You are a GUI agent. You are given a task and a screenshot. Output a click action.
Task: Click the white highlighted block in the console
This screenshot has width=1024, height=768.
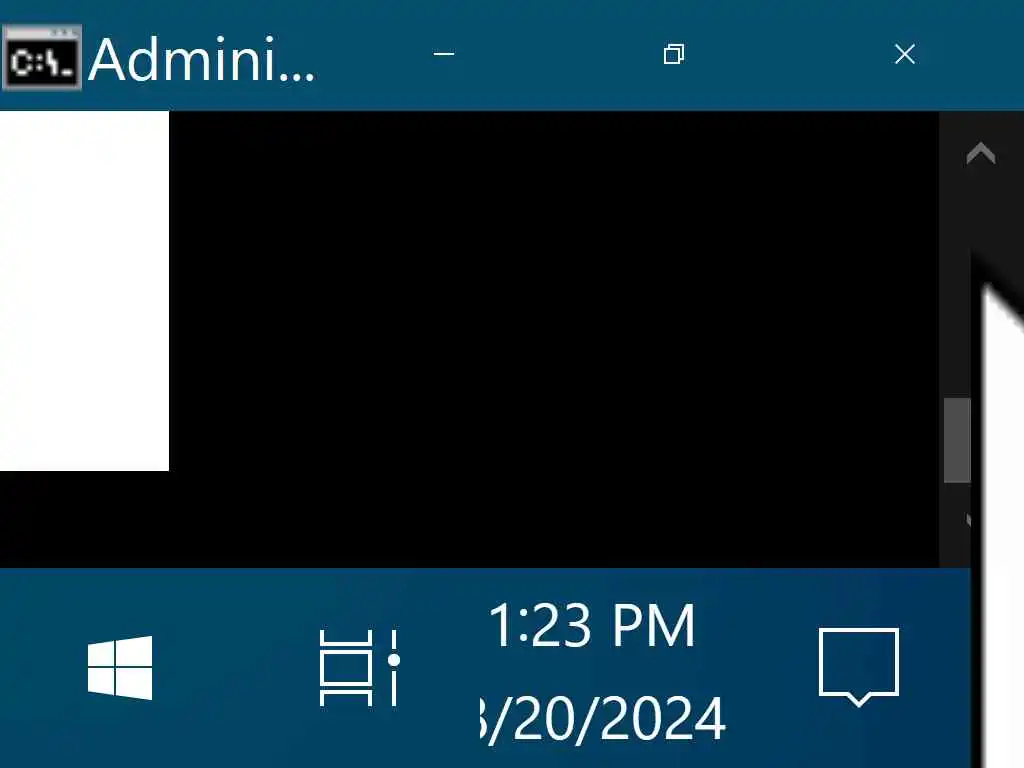click(x=84, y=291)
